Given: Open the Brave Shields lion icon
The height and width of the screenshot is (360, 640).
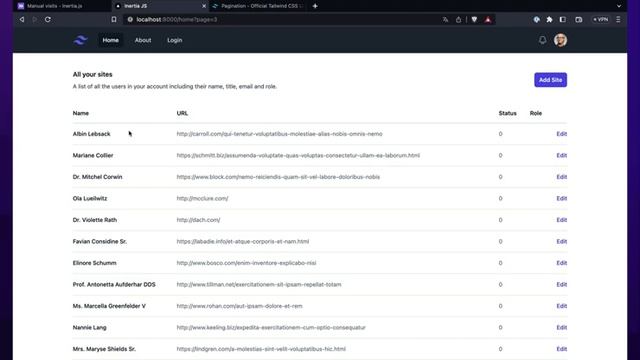Looking at the screenshot, I should coord(474,20).
